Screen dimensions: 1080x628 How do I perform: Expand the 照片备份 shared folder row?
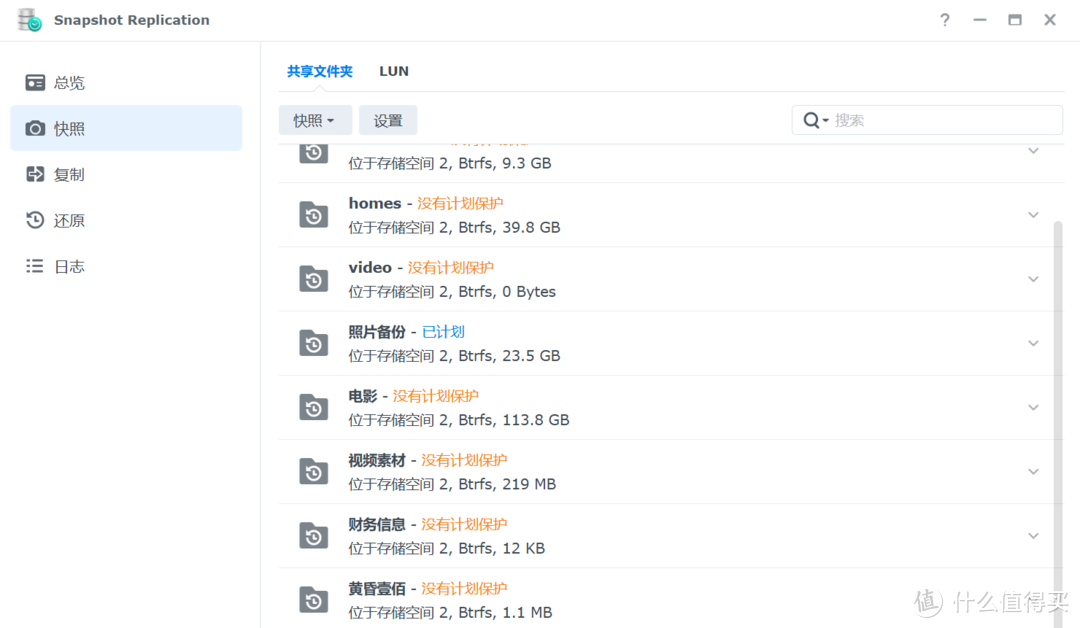click(1033, 343)
